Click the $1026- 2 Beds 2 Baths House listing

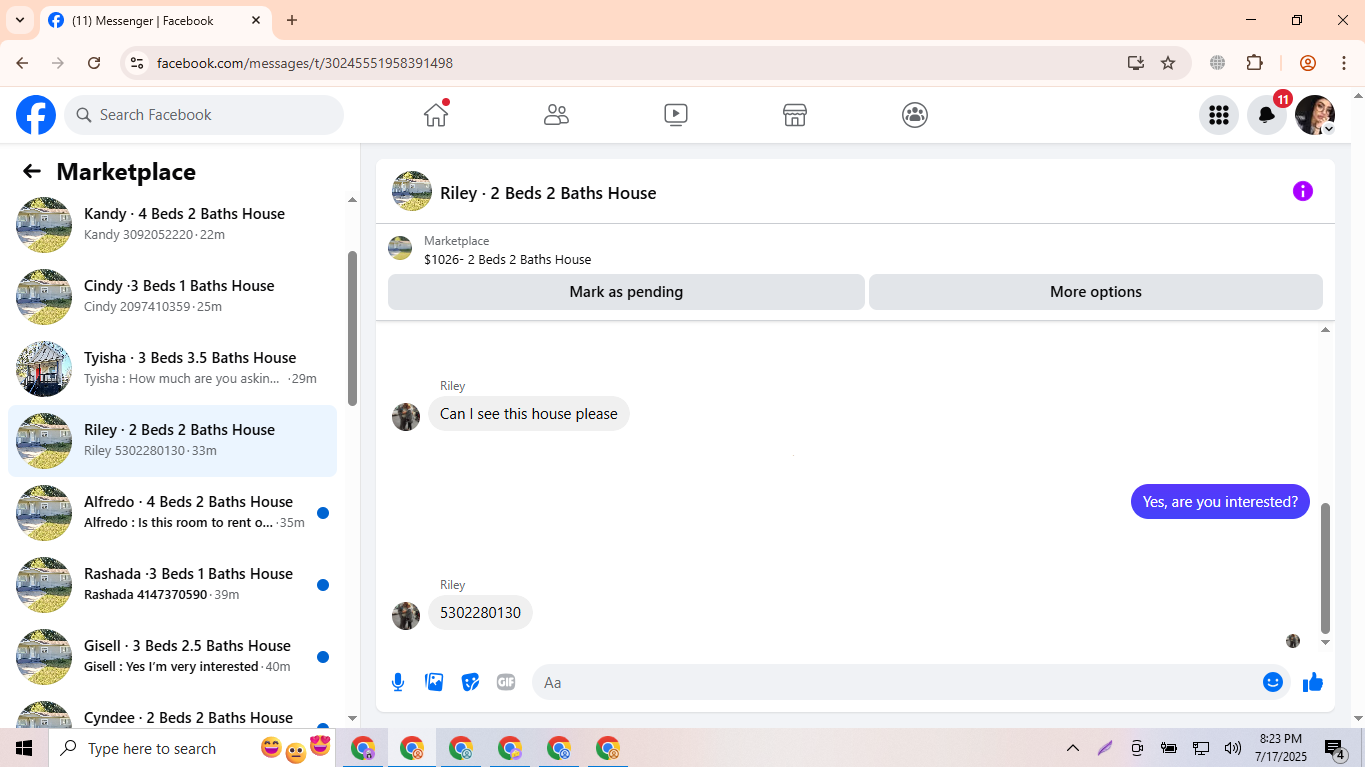507,259
